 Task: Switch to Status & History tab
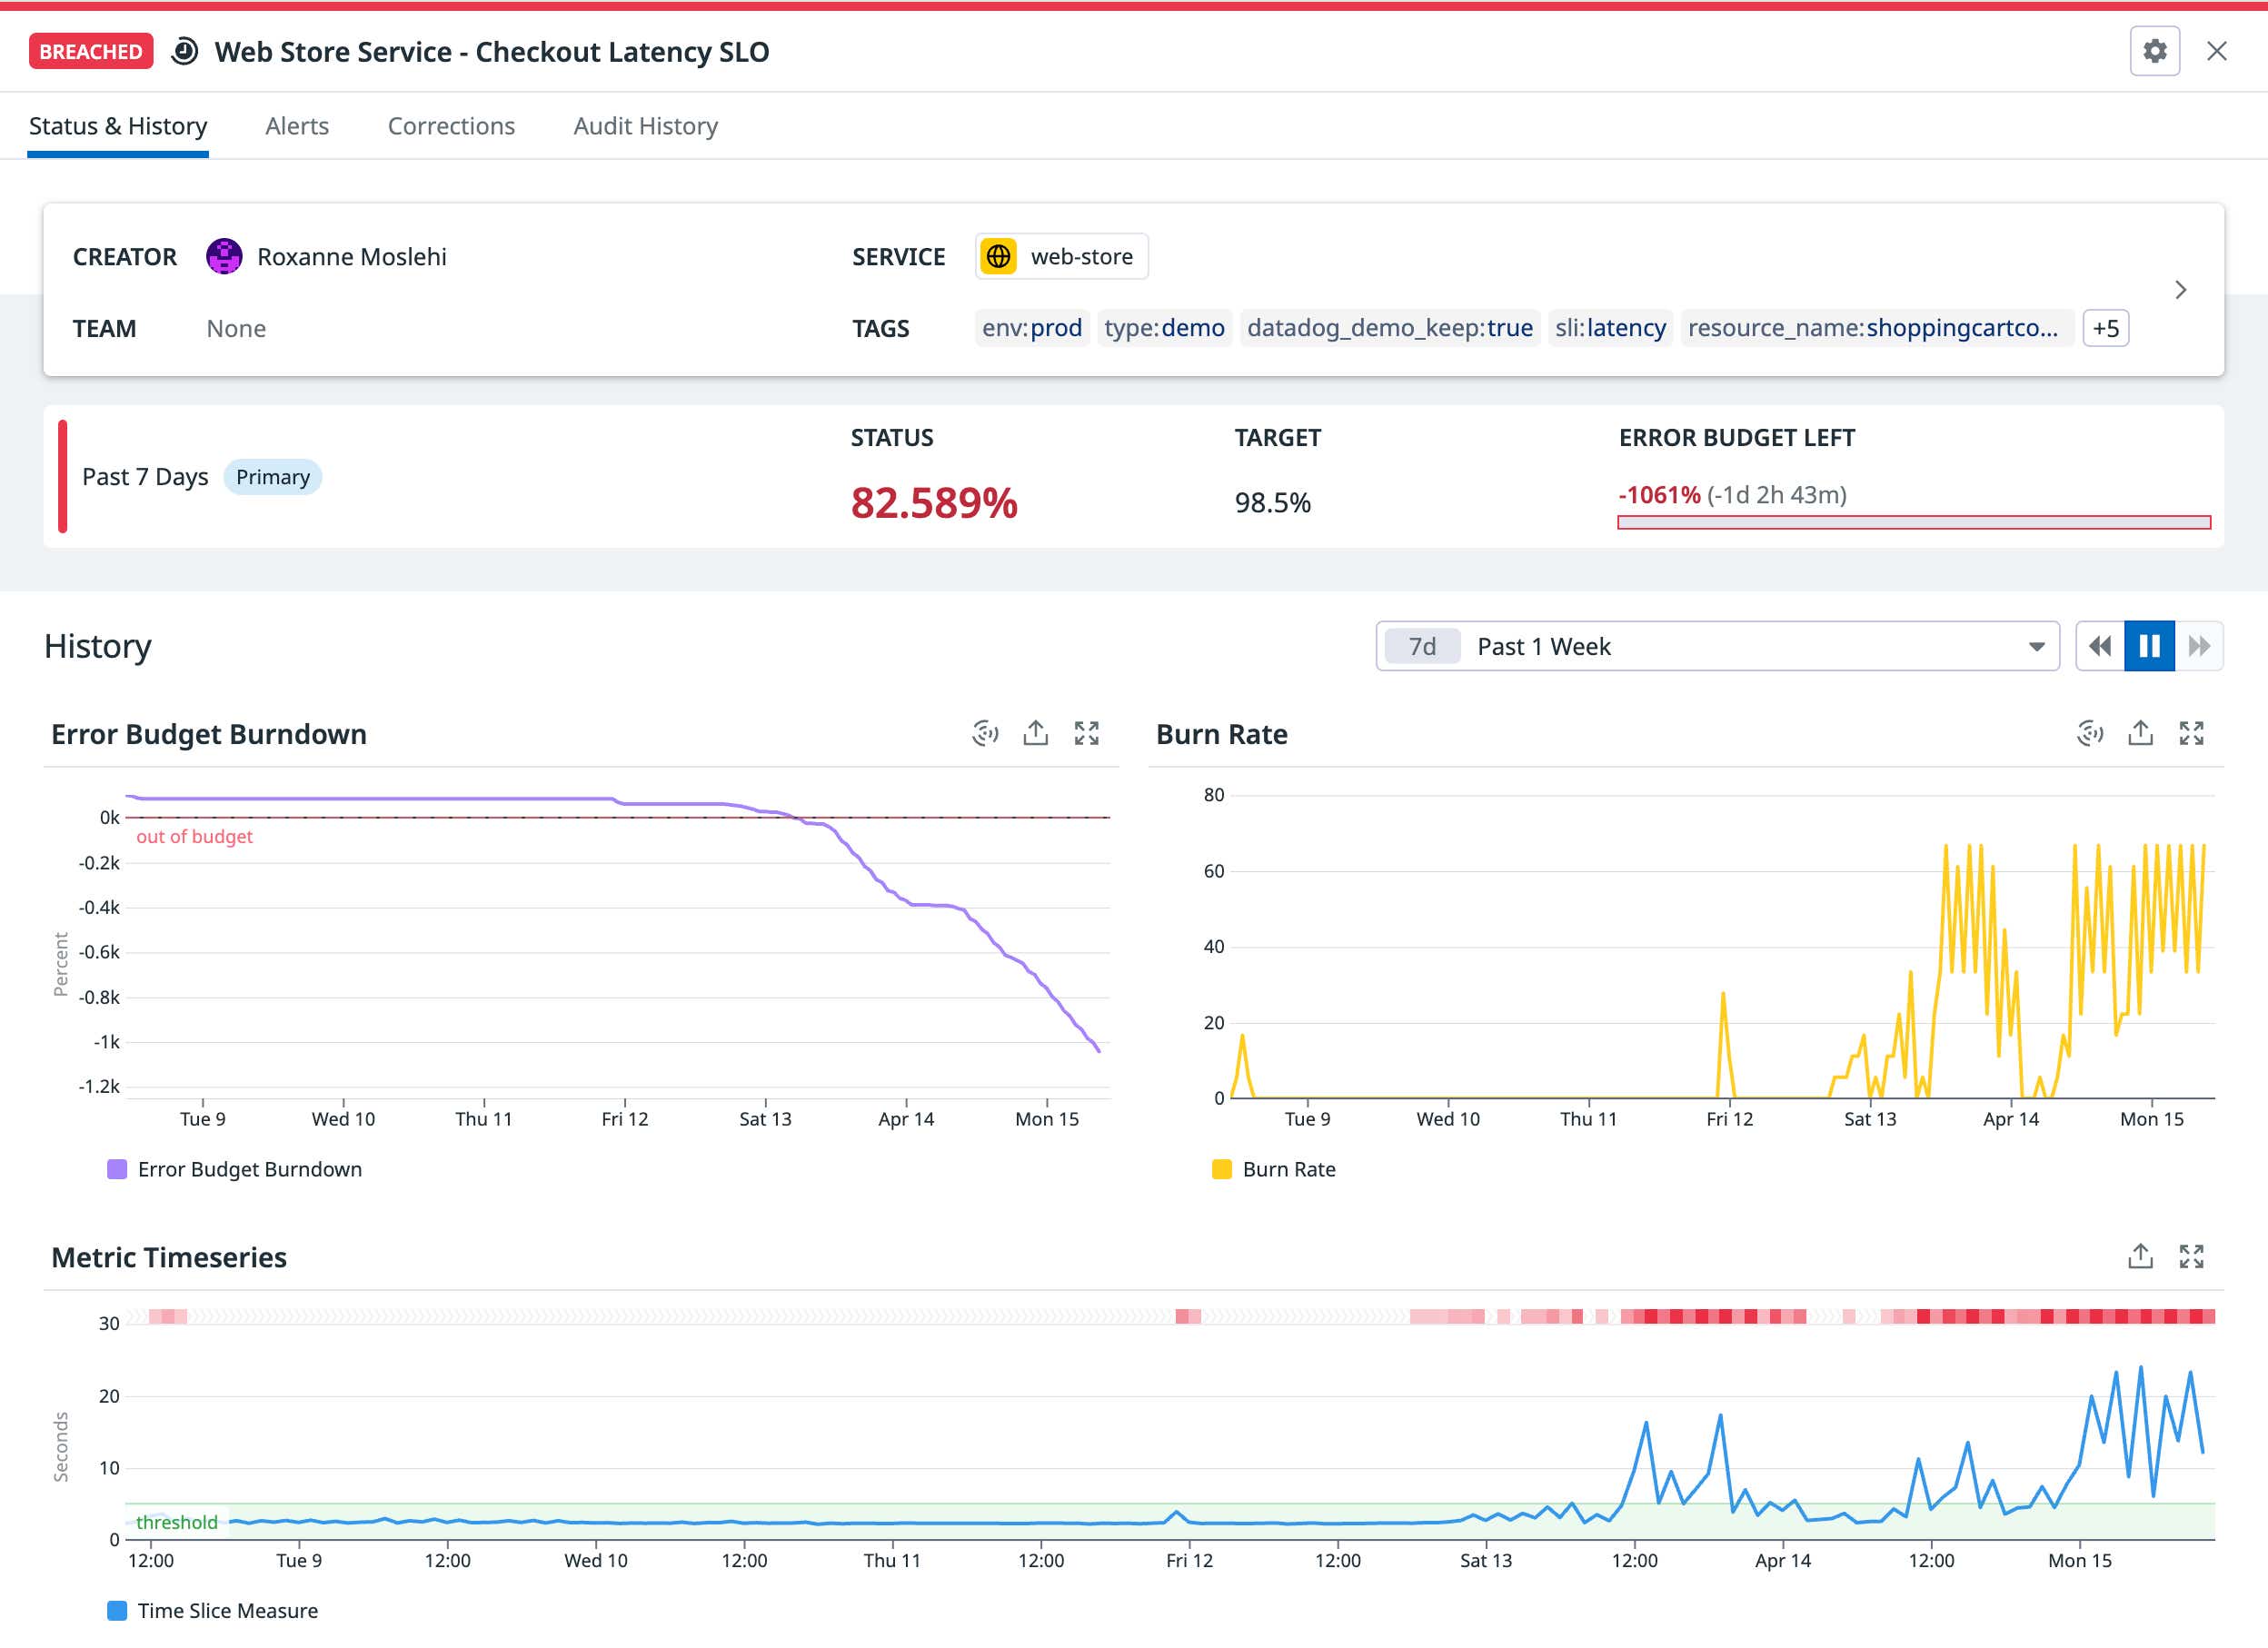tap(118, 126)
